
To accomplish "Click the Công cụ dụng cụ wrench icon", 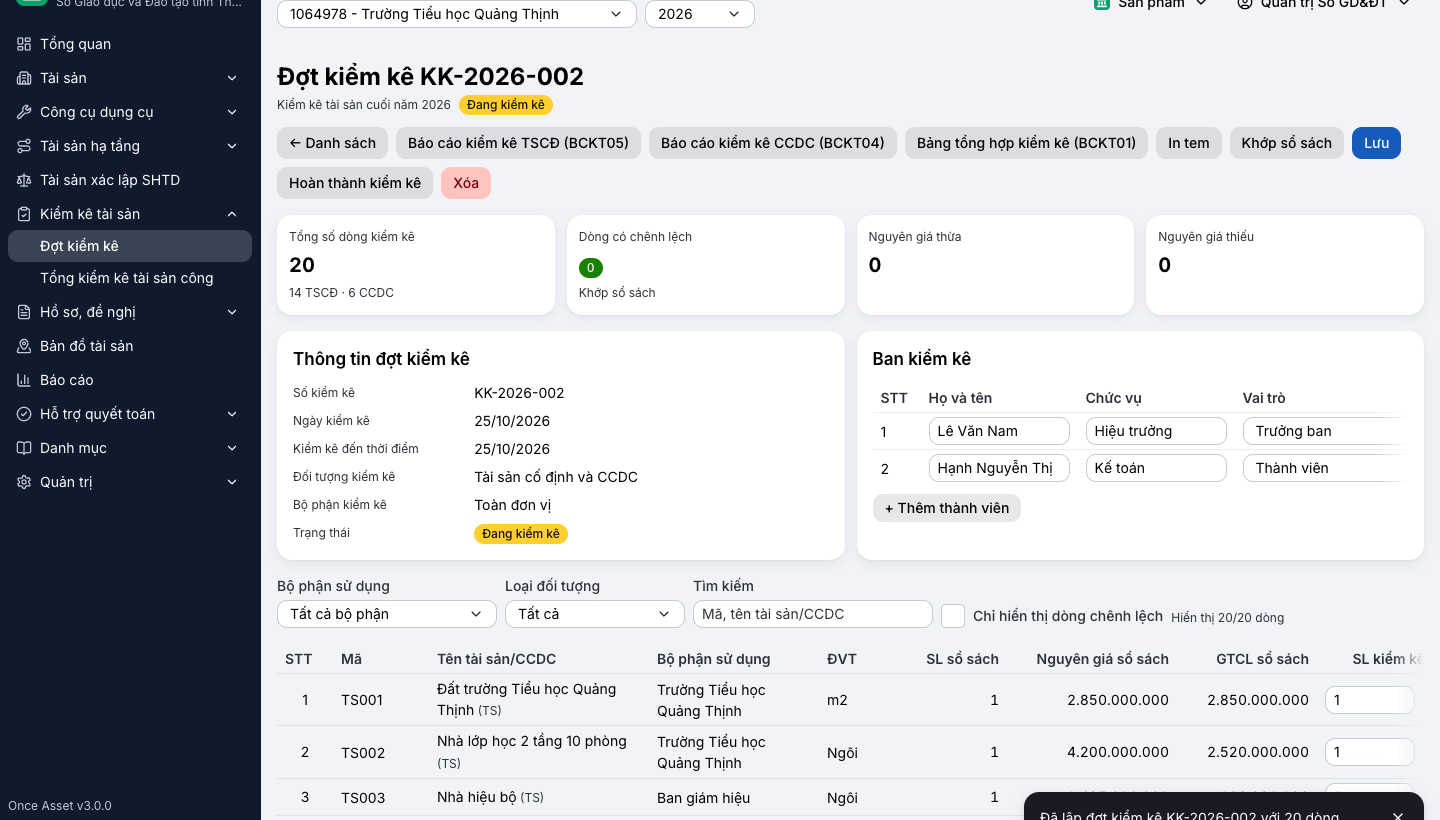I will (24, 112).
